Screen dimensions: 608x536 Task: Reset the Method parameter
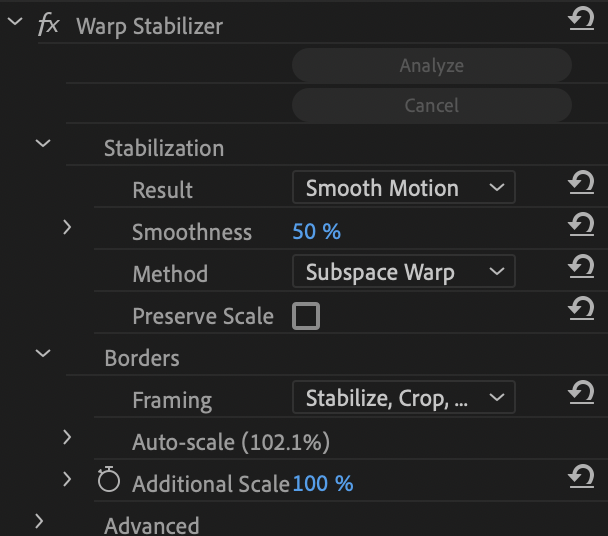tap(581, 267)
